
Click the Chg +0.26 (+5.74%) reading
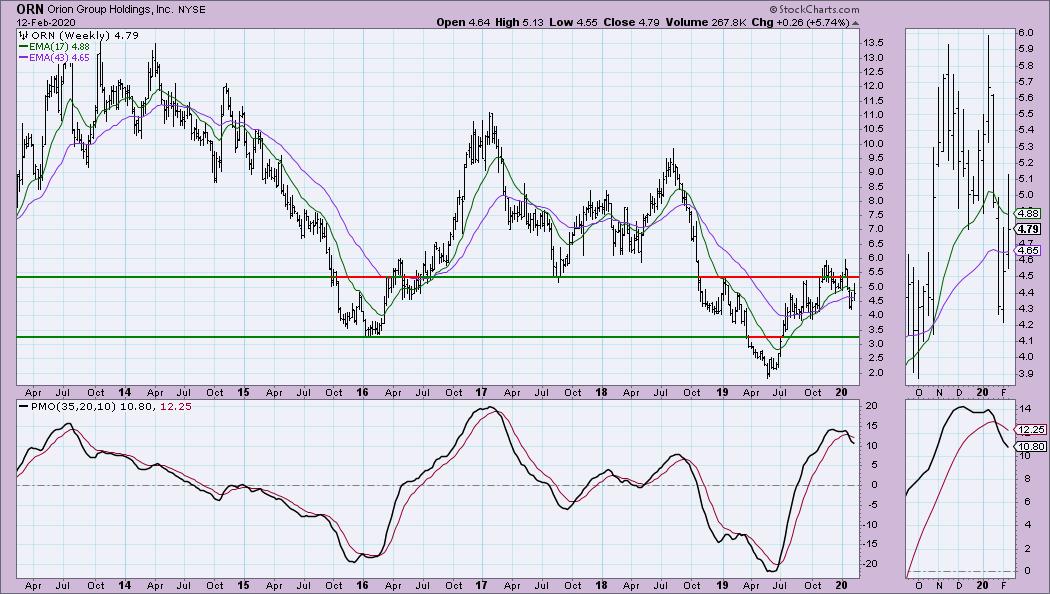[800, 22]
